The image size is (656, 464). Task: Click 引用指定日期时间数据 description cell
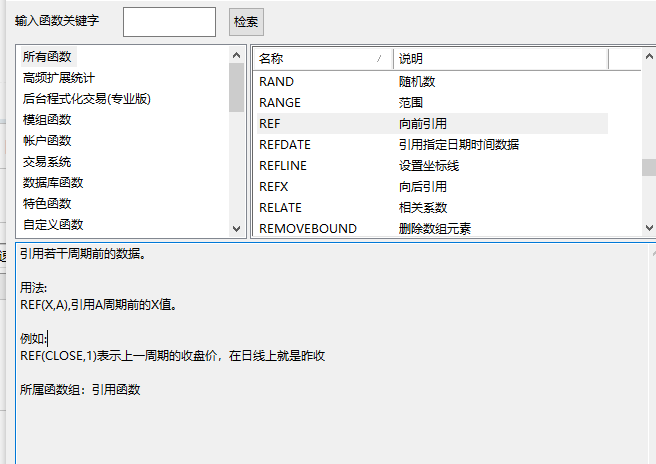point(459,144)
